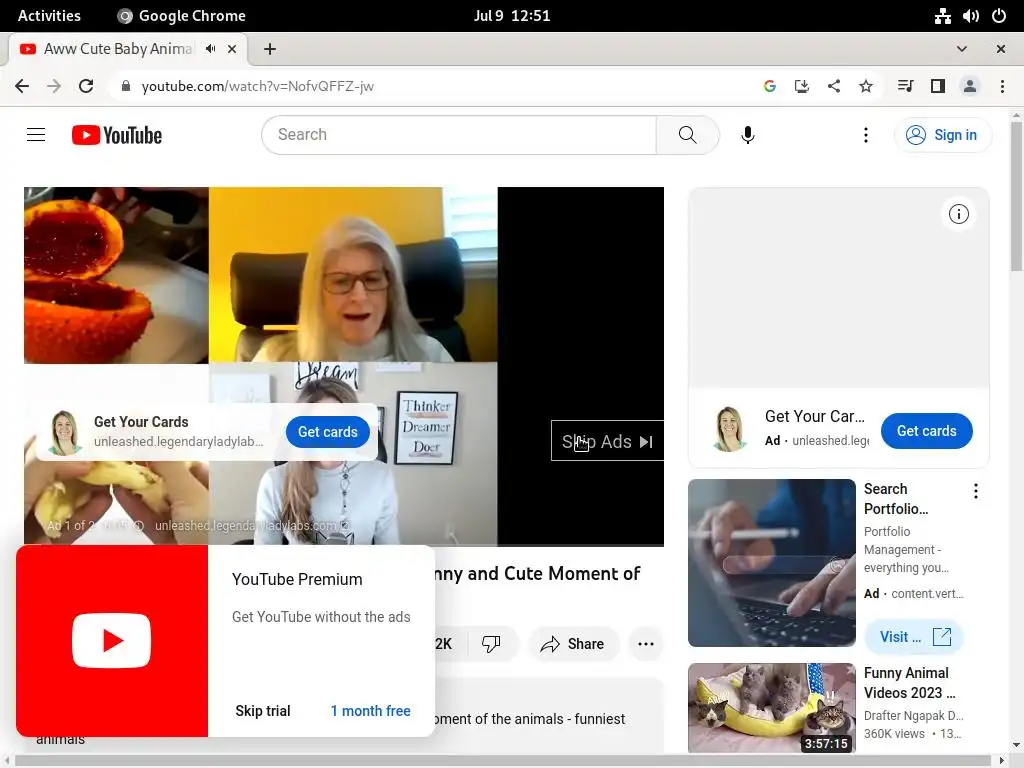Click the search magnifier button

(687, 135)
